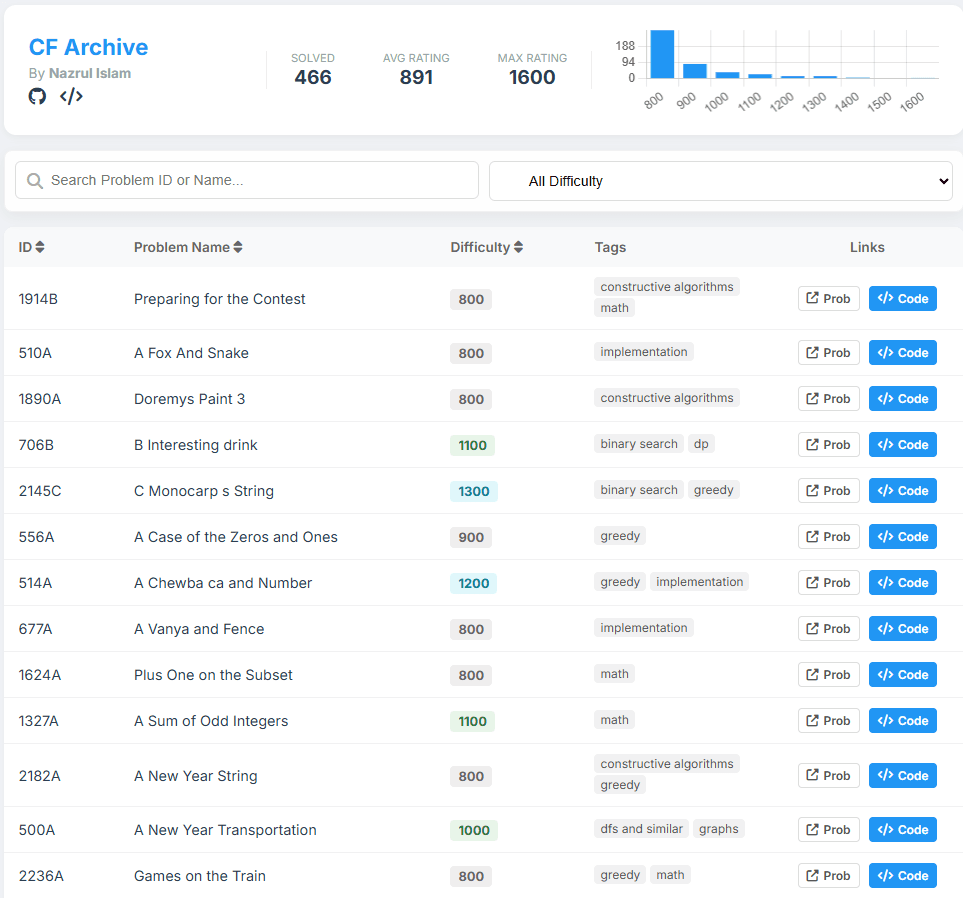Open Prob link for B Interesting drink
The image size is (963, 898).
click(x=828, y=445)
